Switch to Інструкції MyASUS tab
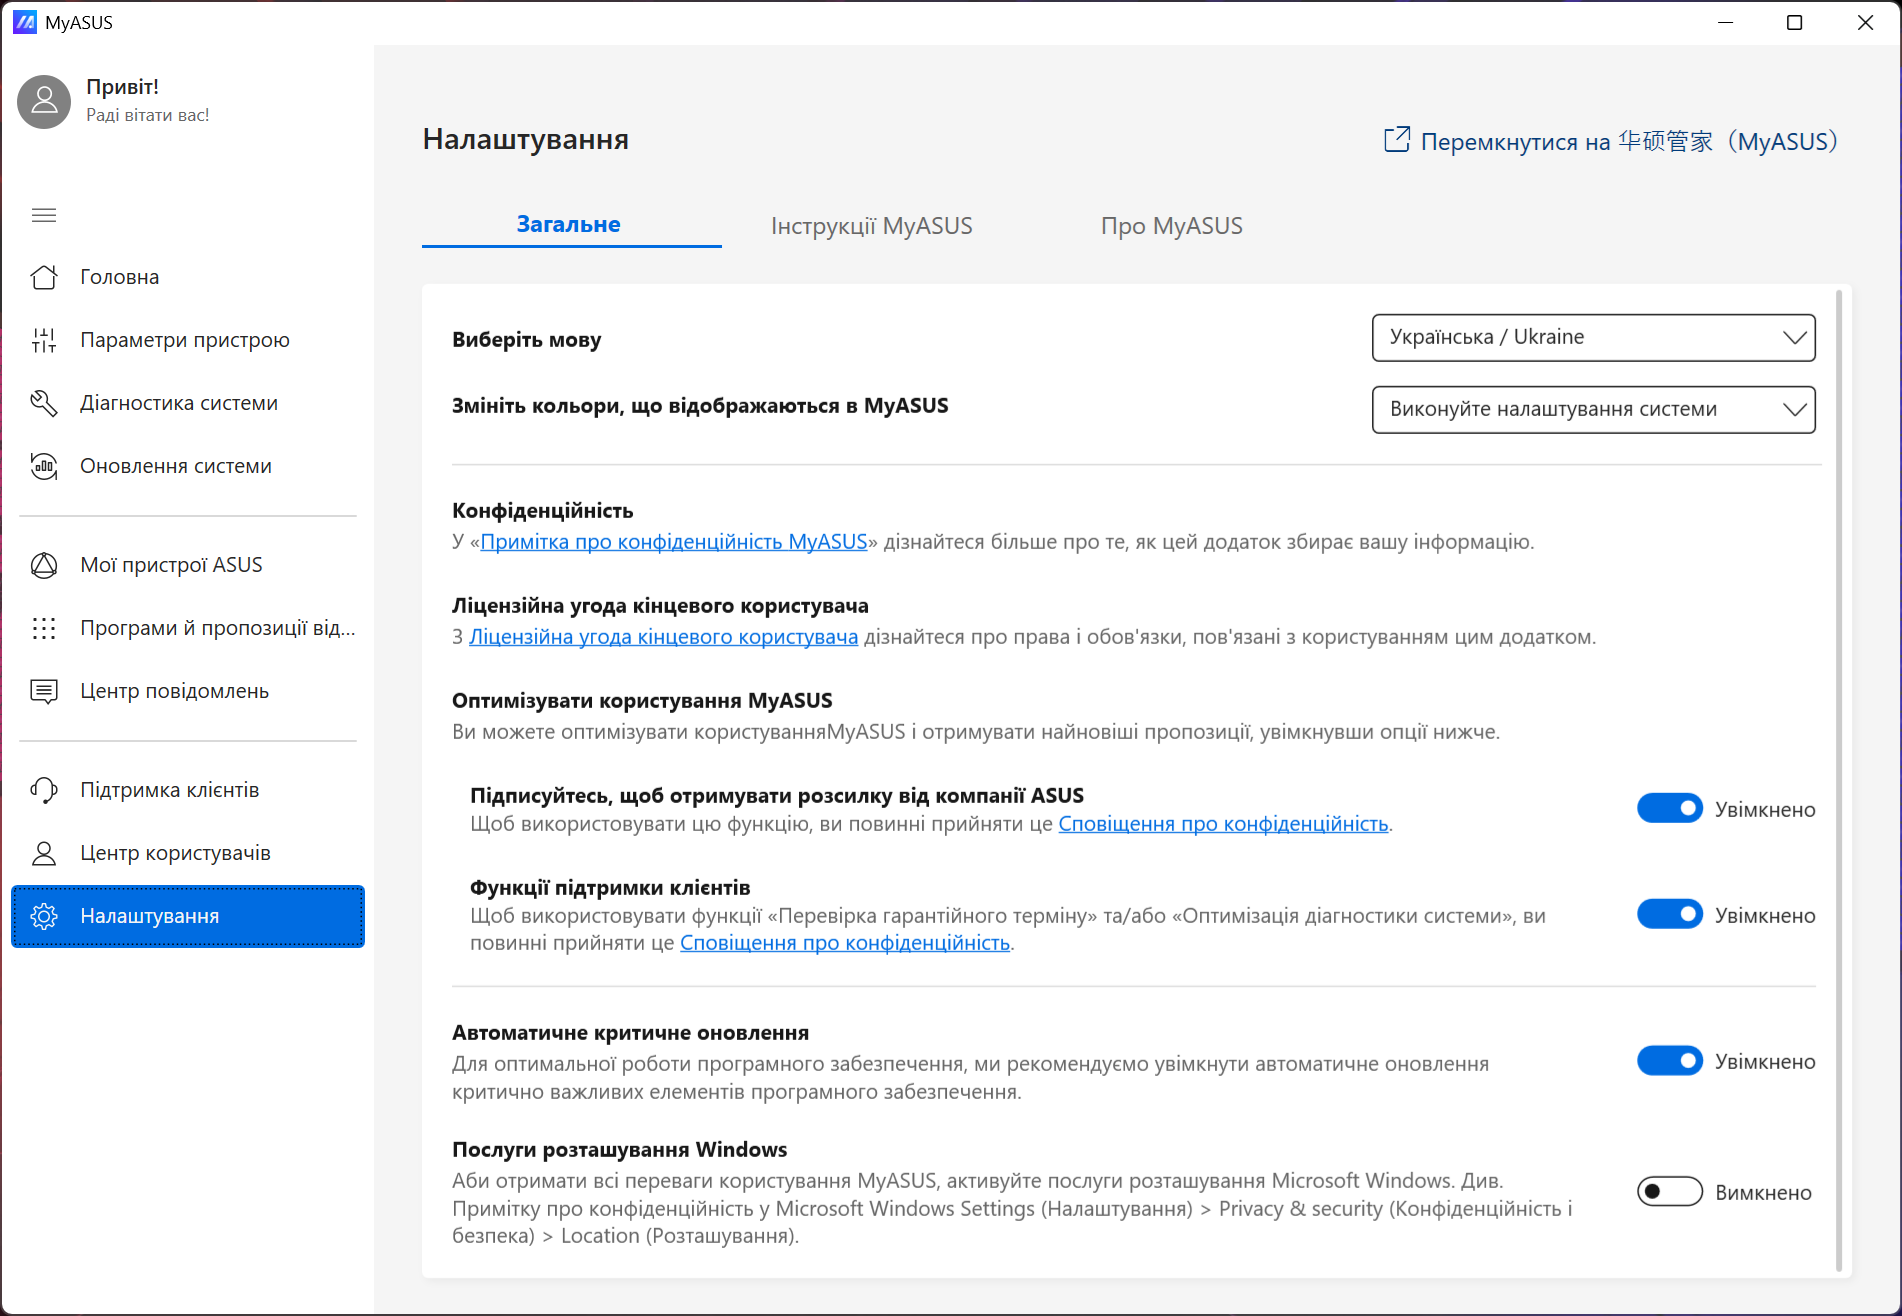1902x1316 pixels. [871, 226]
